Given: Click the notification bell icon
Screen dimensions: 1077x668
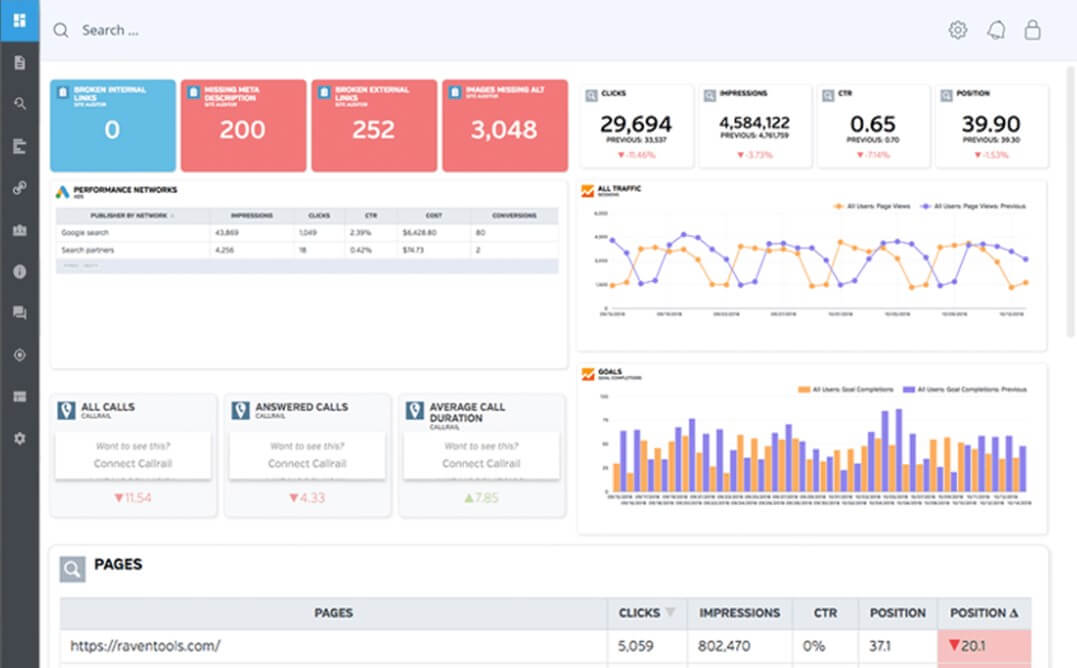Looking at the screenshot, I should (x=995, y=30).
